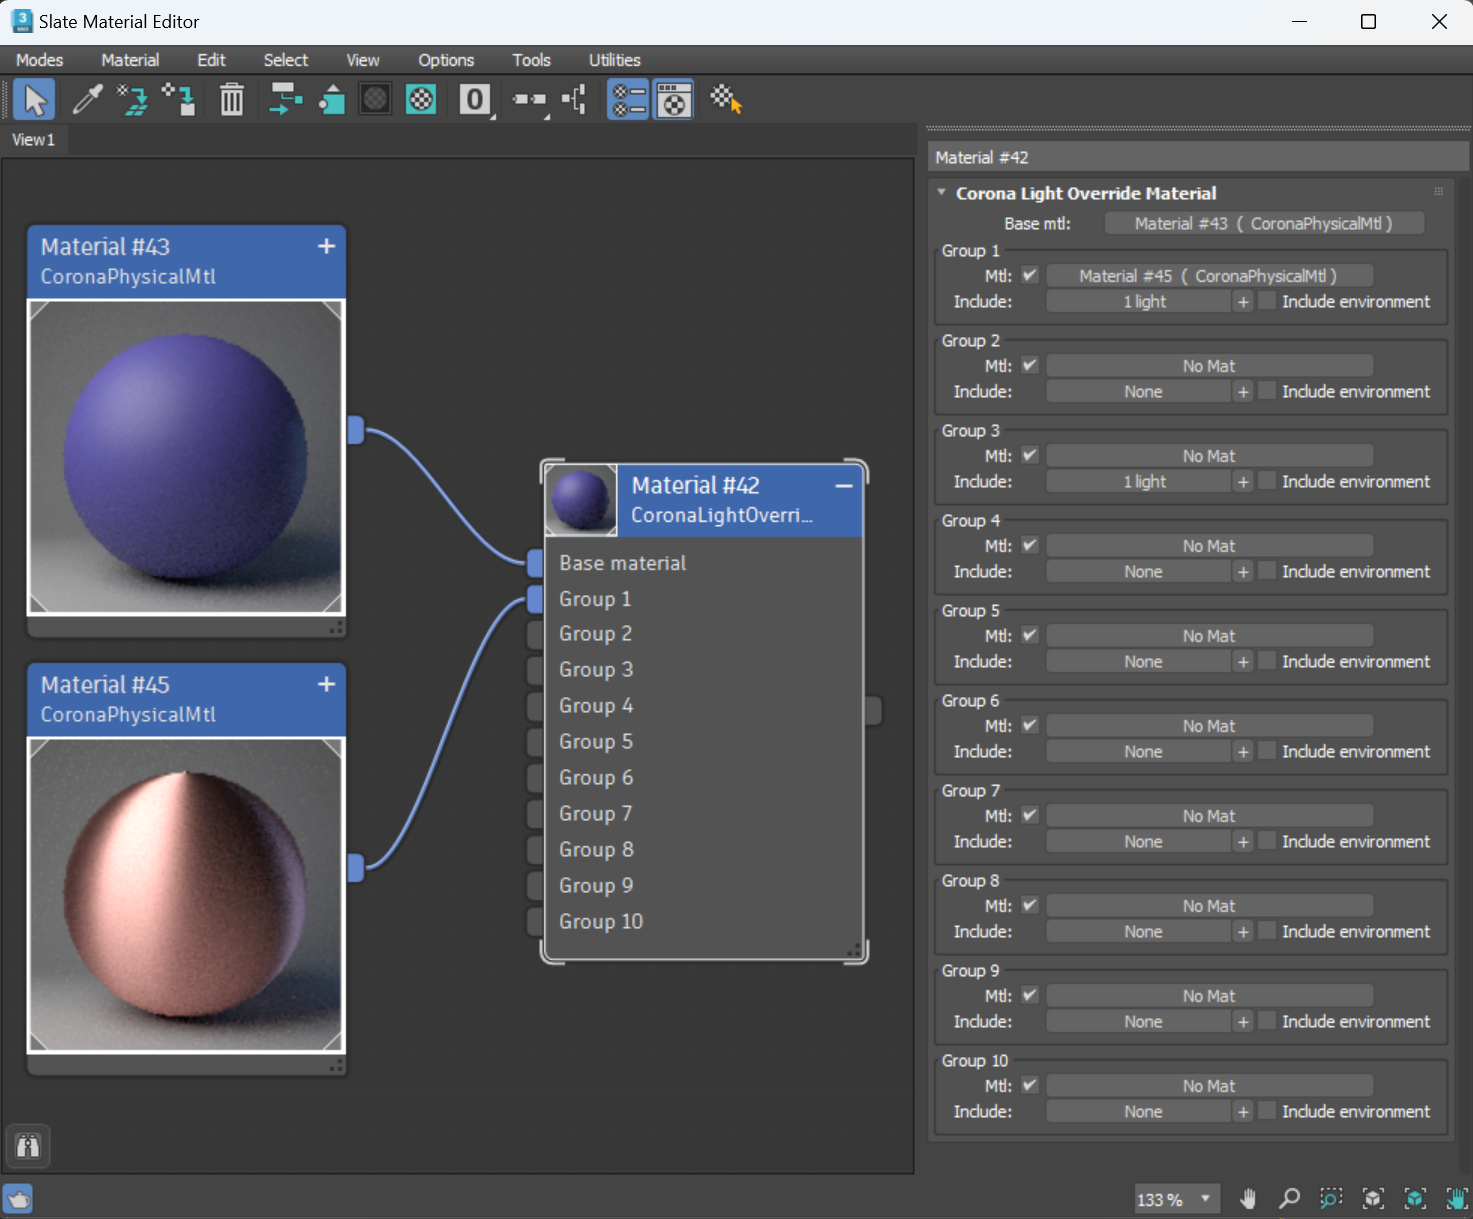1473x1219 pixels.
Task: Open the binoculars search icon
Action: pos(28,1146)
